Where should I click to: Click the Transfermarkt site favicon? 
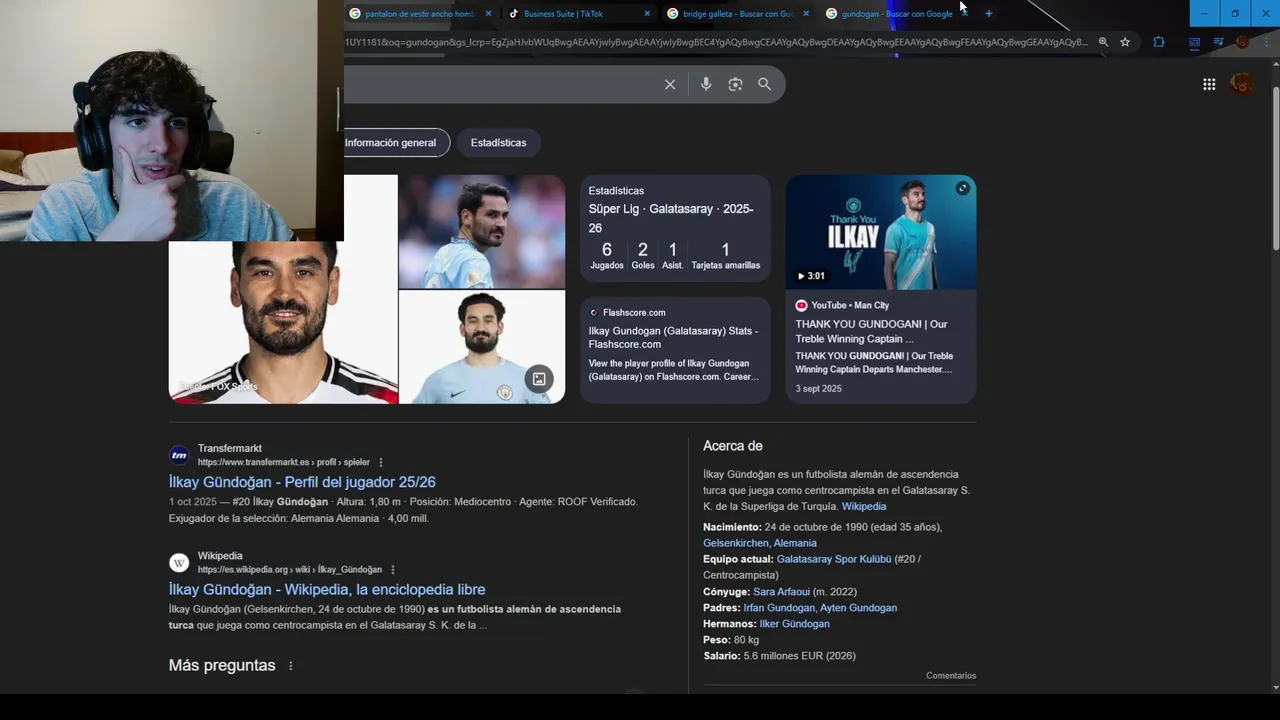click(179, 455)
